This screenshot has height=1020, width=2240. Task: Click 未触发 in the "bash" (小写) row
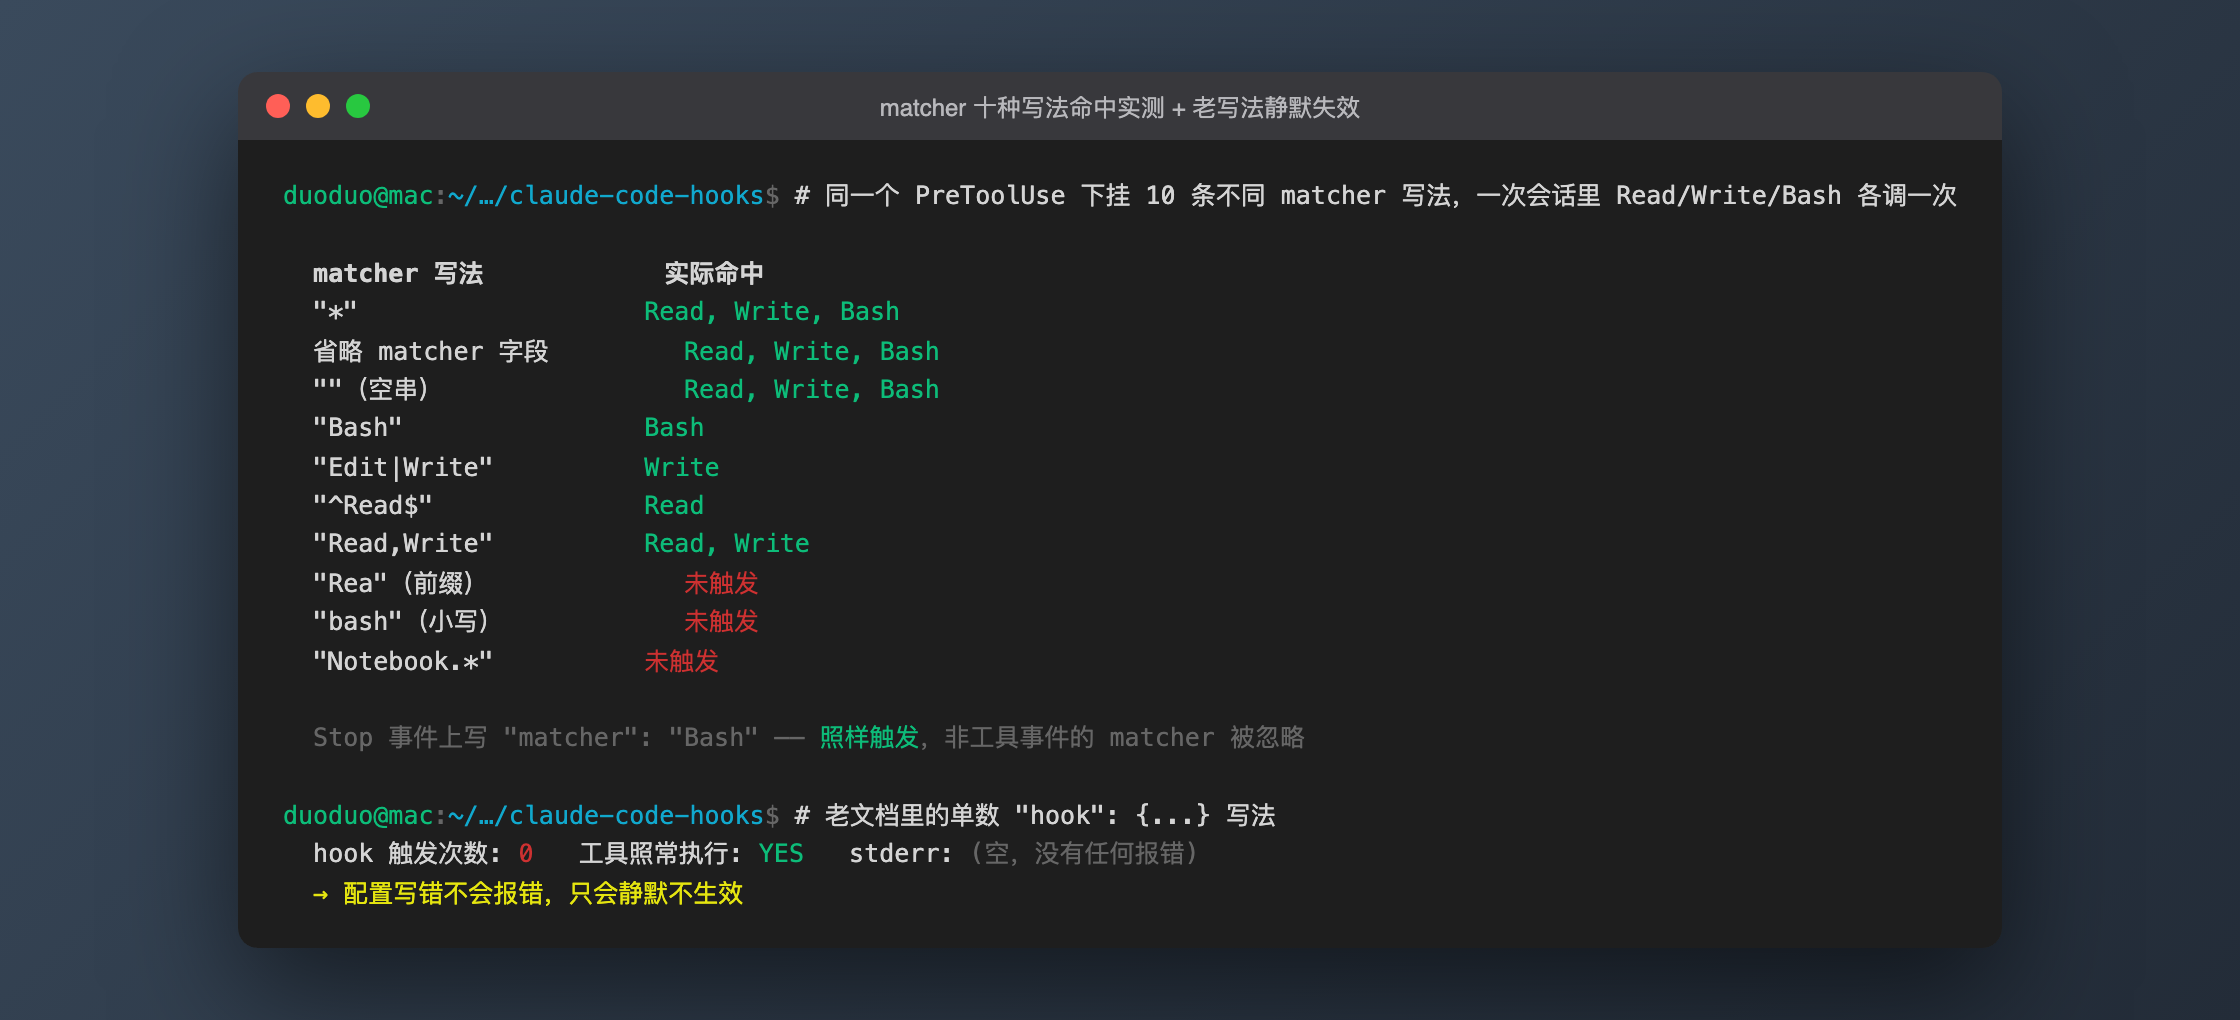click(721, 621)
